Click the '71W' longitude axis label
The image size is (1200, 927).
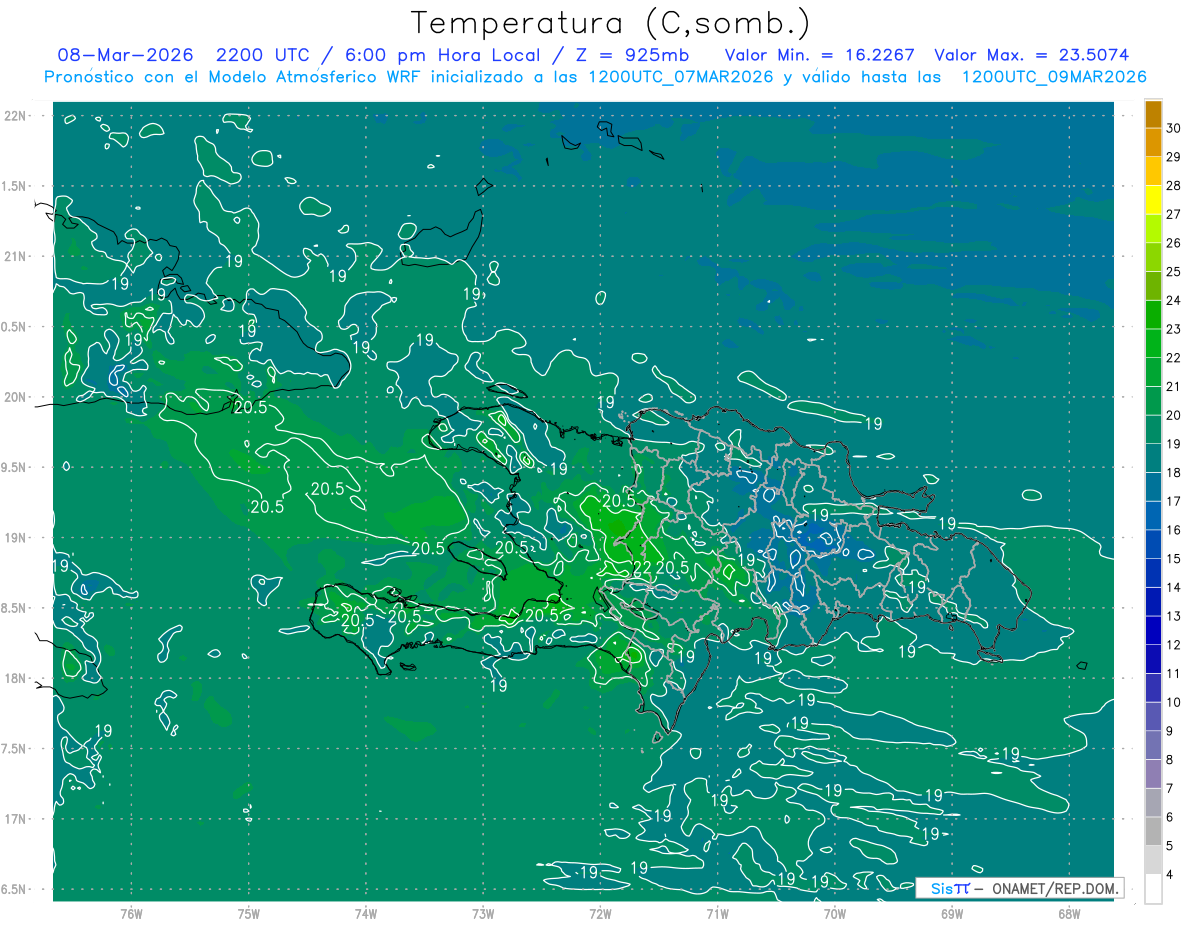coord(717,913)
